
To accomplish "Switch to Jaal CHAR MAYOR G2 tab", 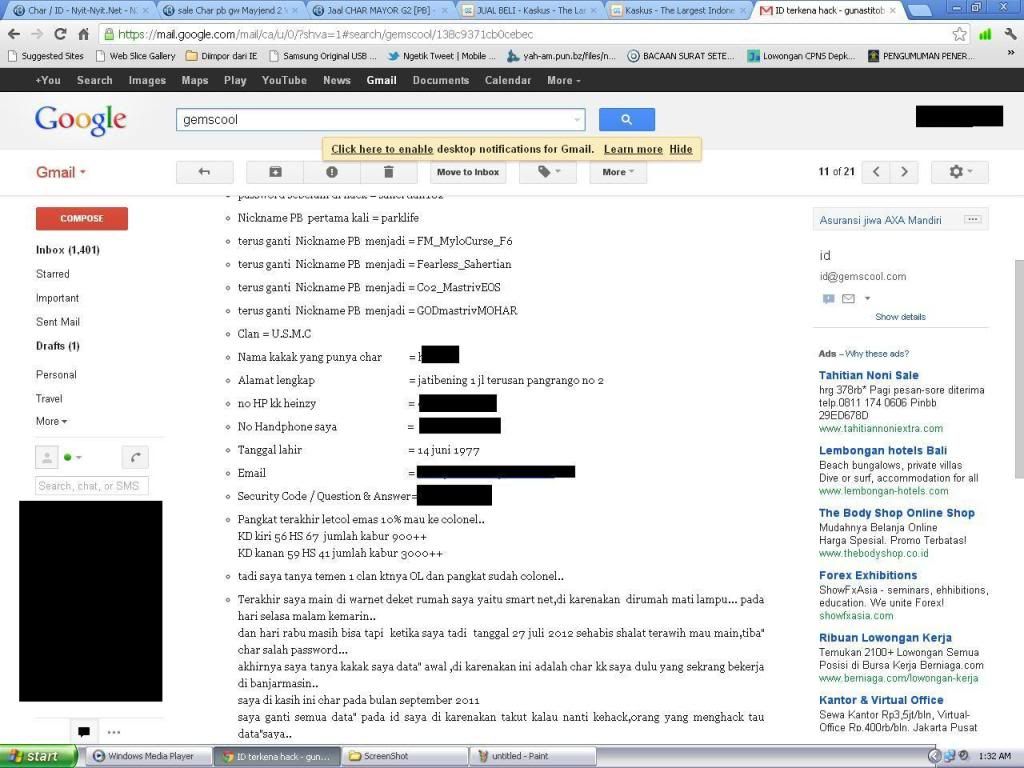I will click(379, 10).
